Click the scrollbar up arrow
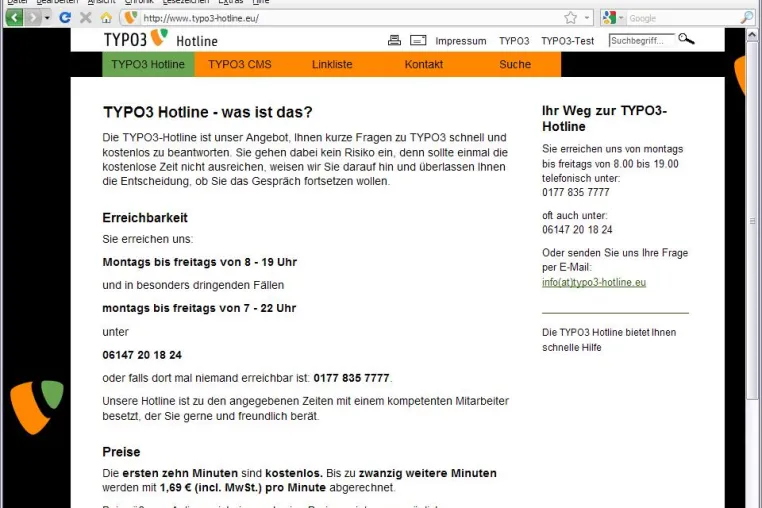762x508 pixels. pos(752,35)
